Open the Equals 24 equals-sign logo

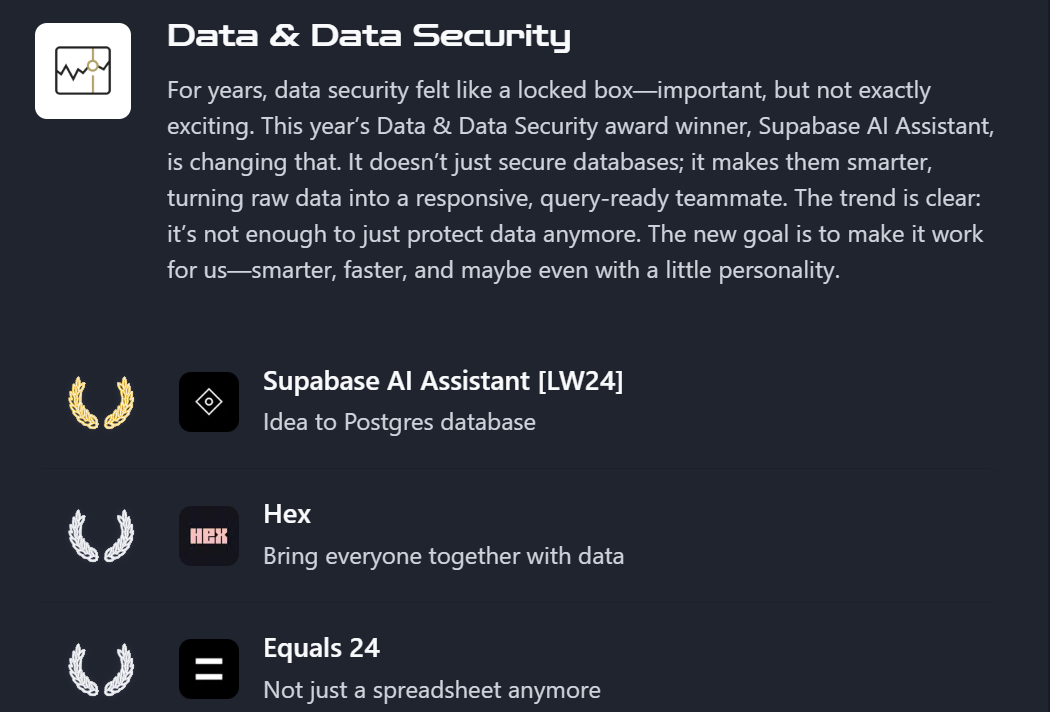click(x=209, y=669)
